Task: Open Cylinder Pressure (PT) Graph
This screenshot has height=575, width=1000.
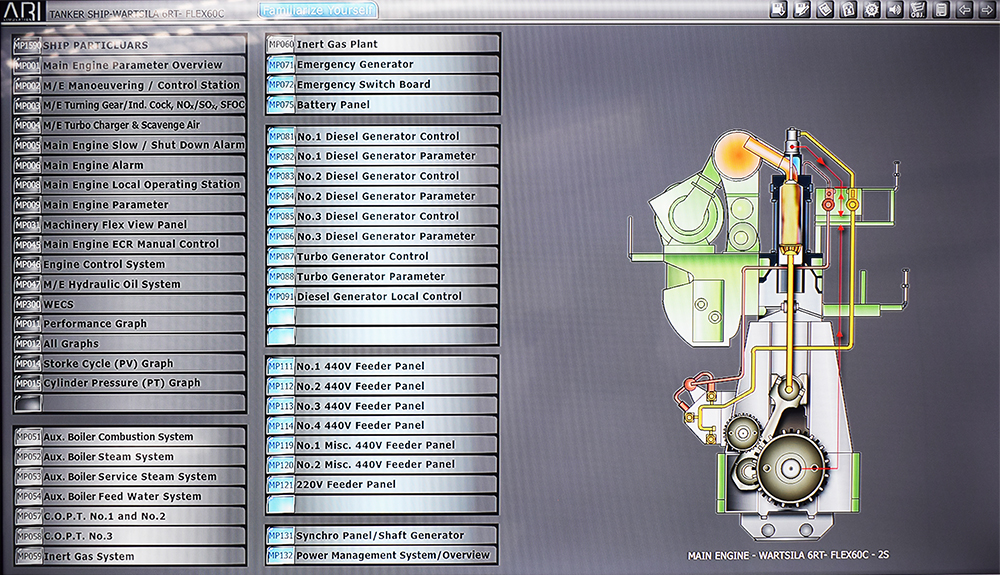Action: tap(129, 382)
